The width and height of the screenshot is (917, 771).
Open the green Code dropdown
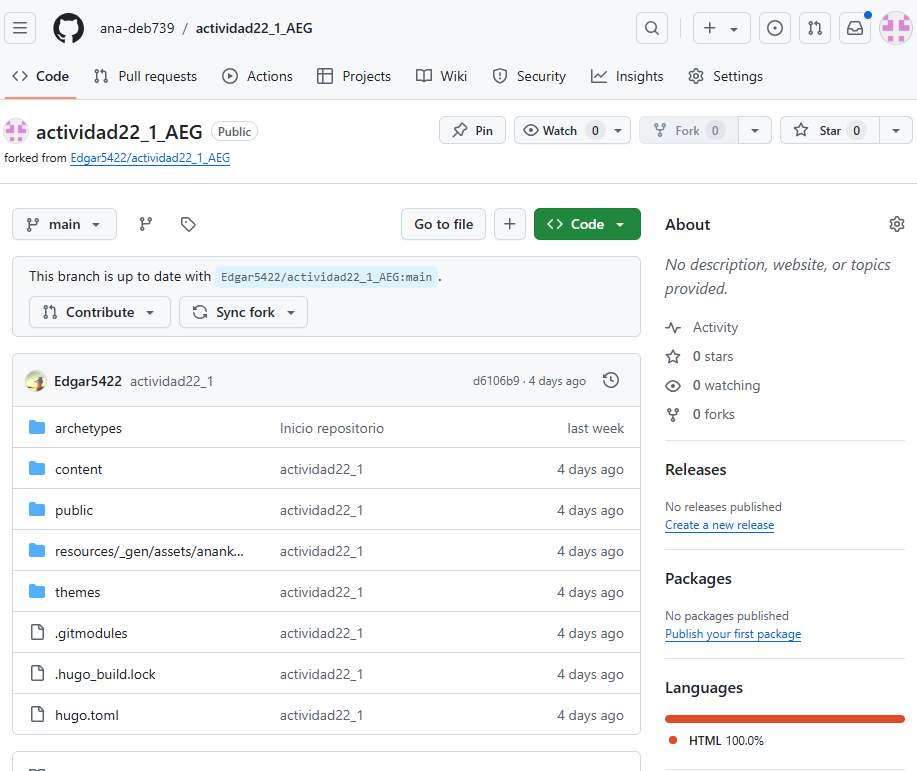[x=587, y=224]
